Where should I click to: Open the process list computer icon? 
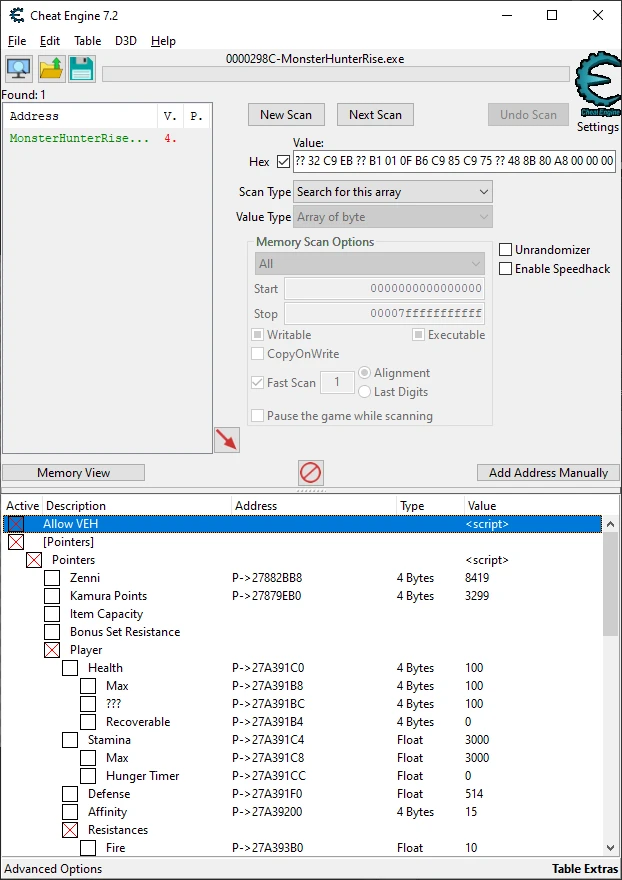(19, 69)
